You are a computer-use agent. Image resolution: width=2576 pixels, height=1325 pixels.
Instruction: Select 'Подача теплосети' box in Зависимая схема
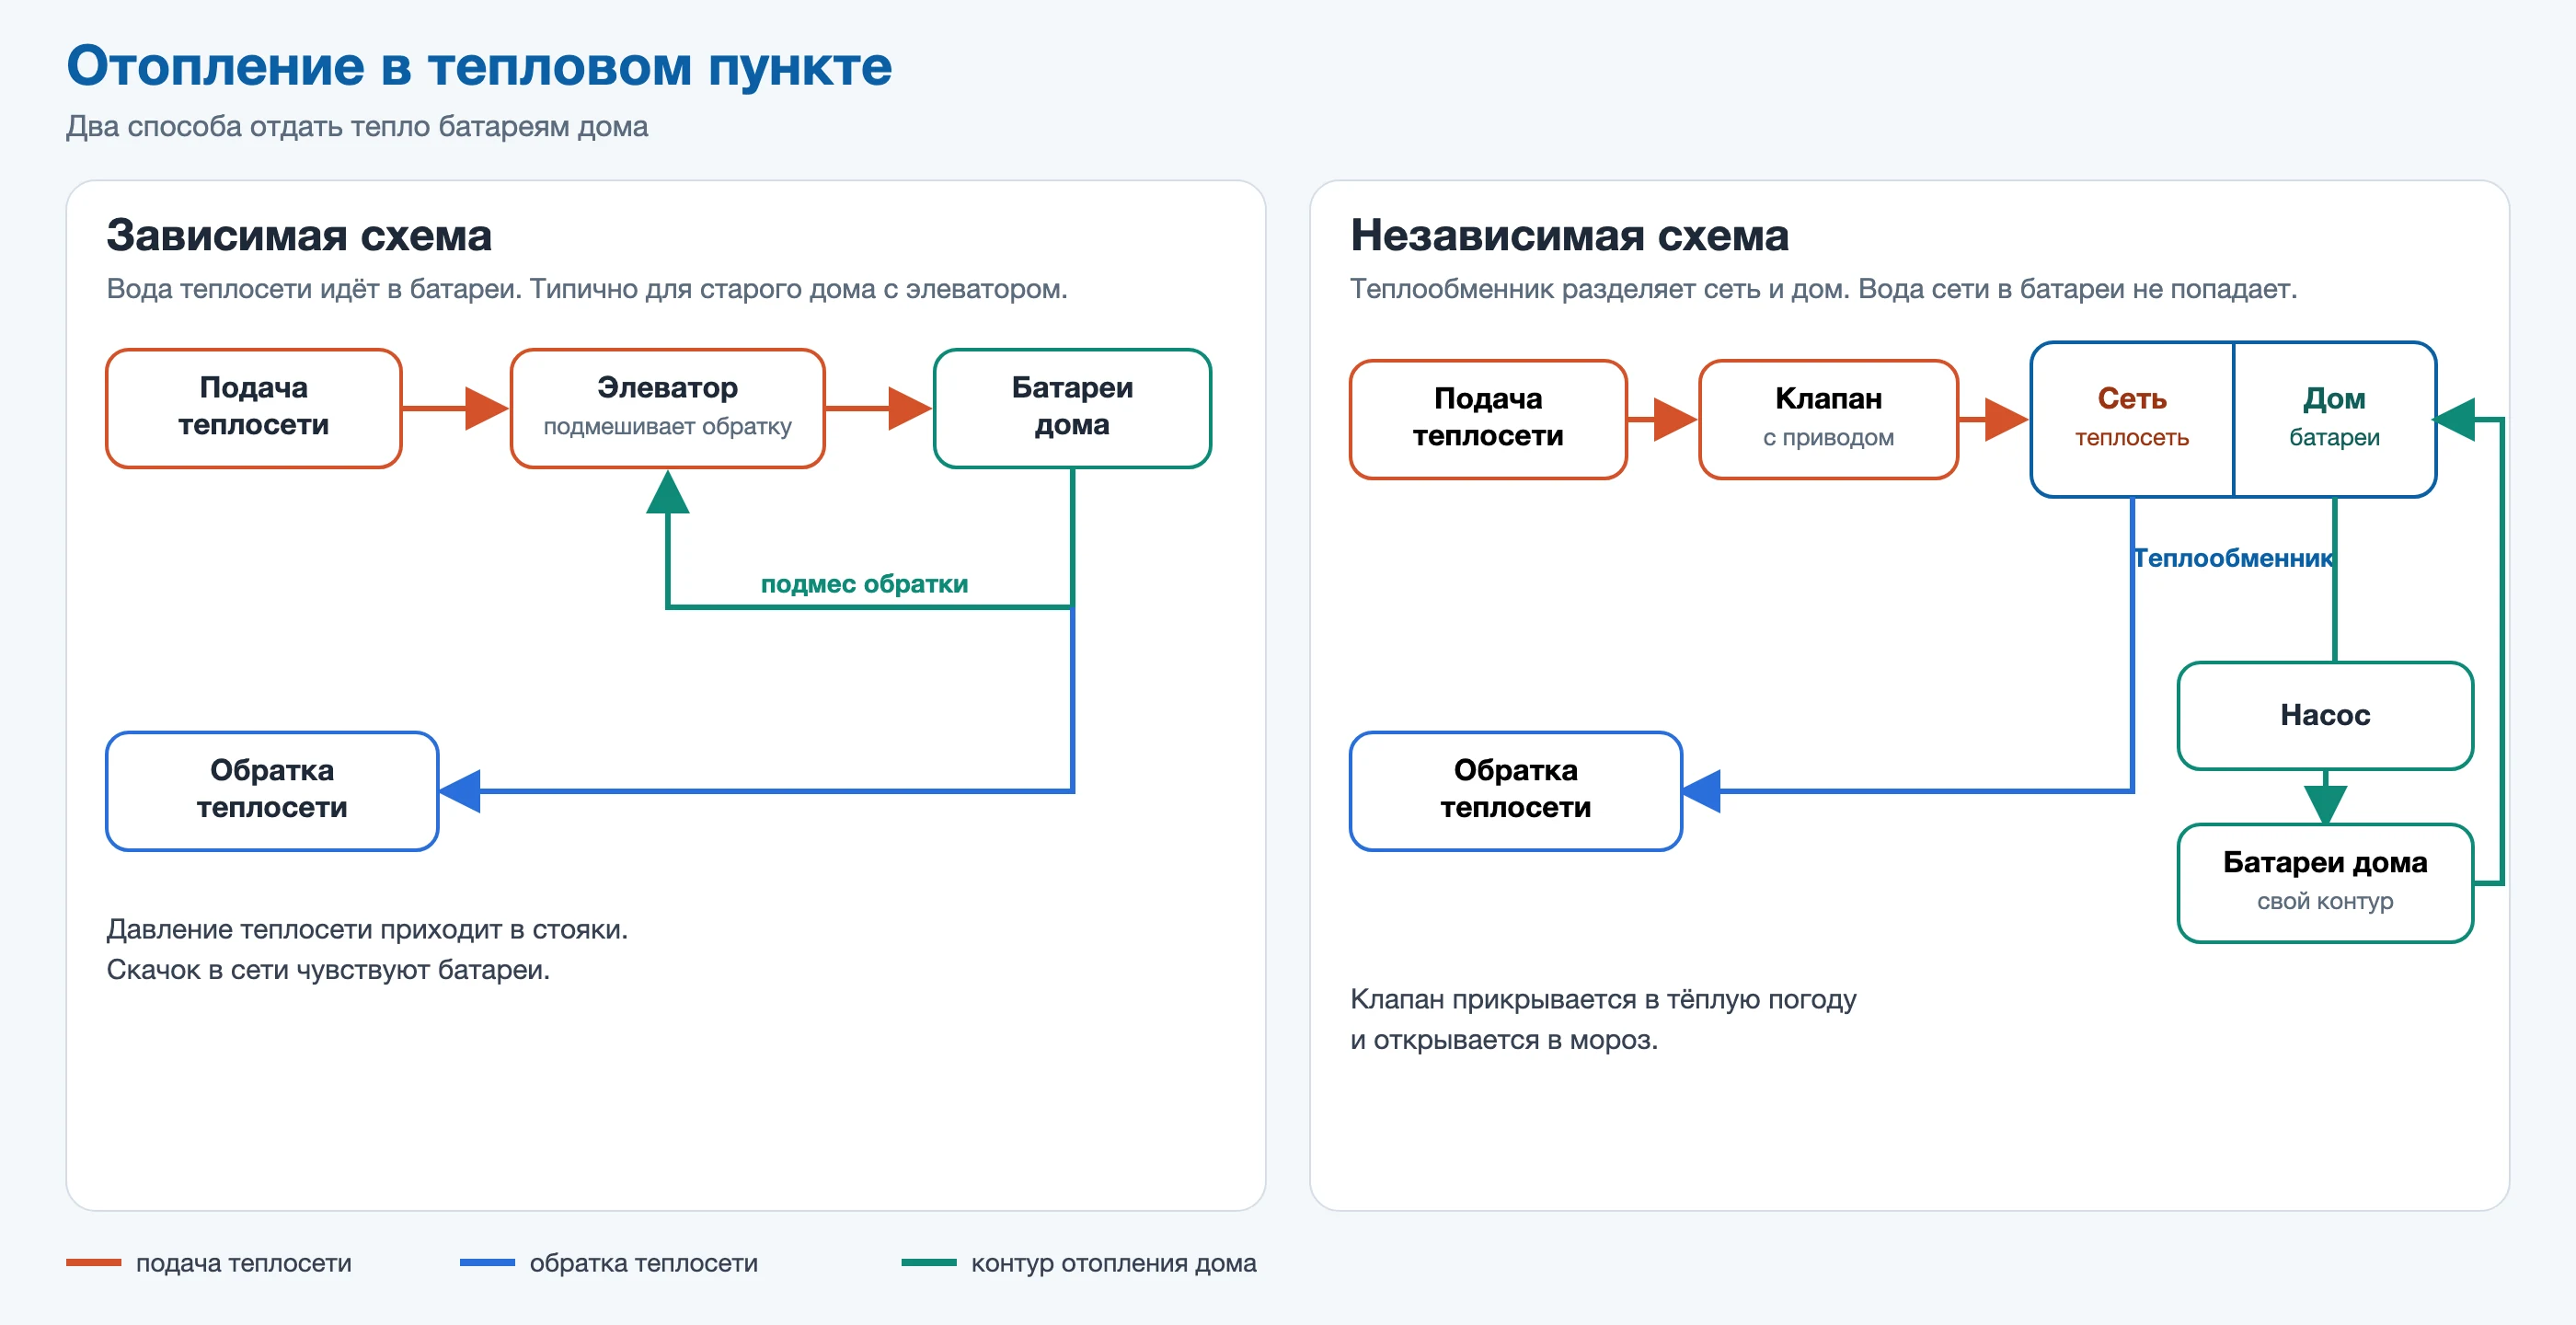tap(253, 408)
